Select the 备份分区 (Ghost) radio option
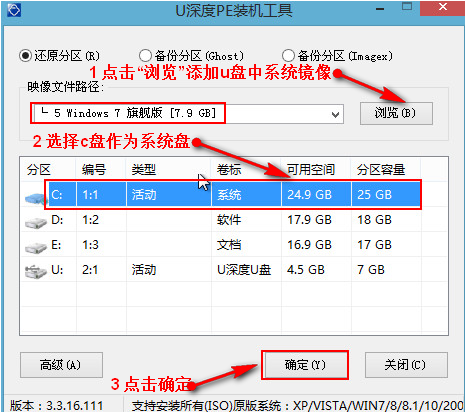 coord(145,56)
